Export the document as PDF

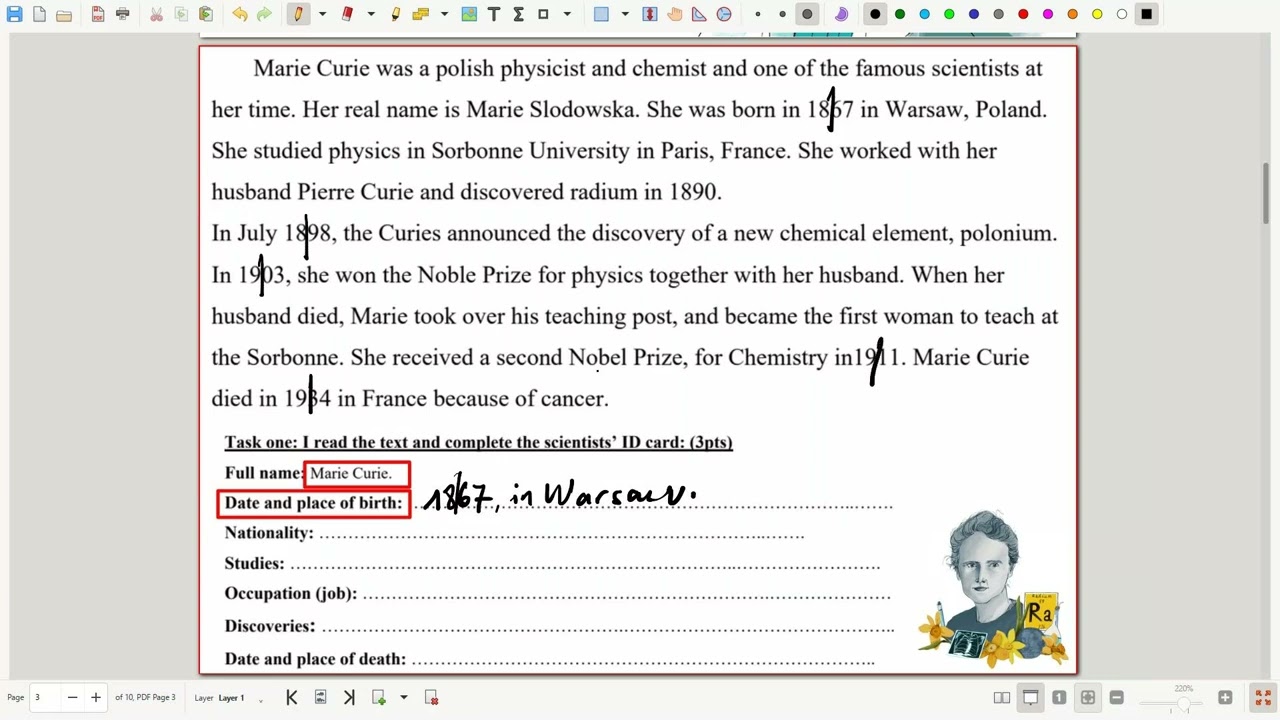pyautogui.click(x=98, y=14)
